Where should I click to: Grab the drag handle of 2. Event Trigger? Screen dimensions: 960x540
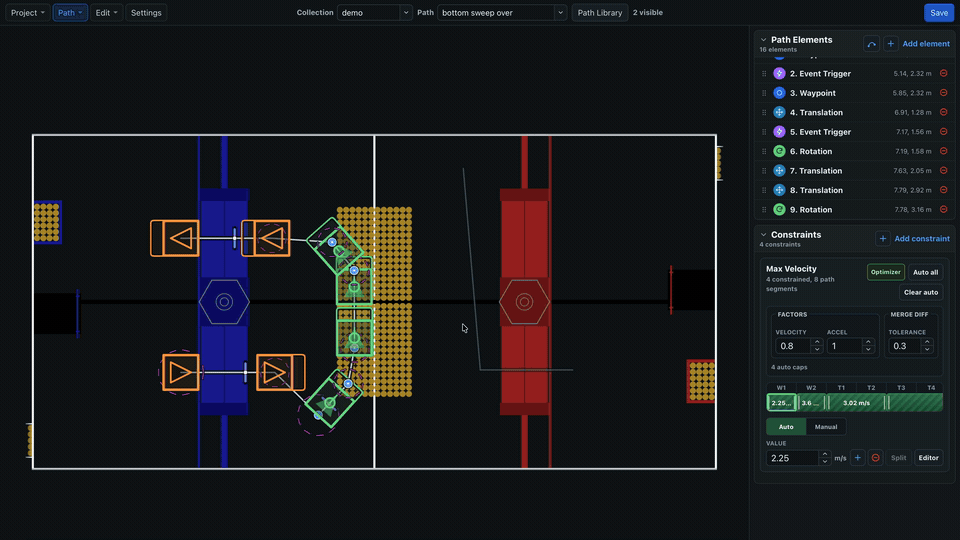tap(764, 73)
